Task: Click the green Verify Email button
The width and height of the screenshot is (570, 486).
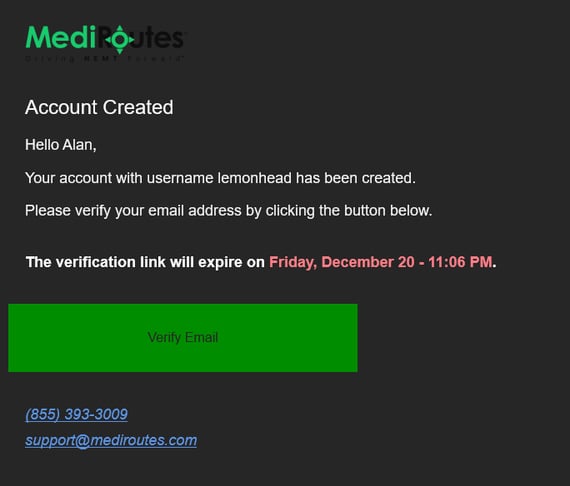Action: click(x=182, y=338)
